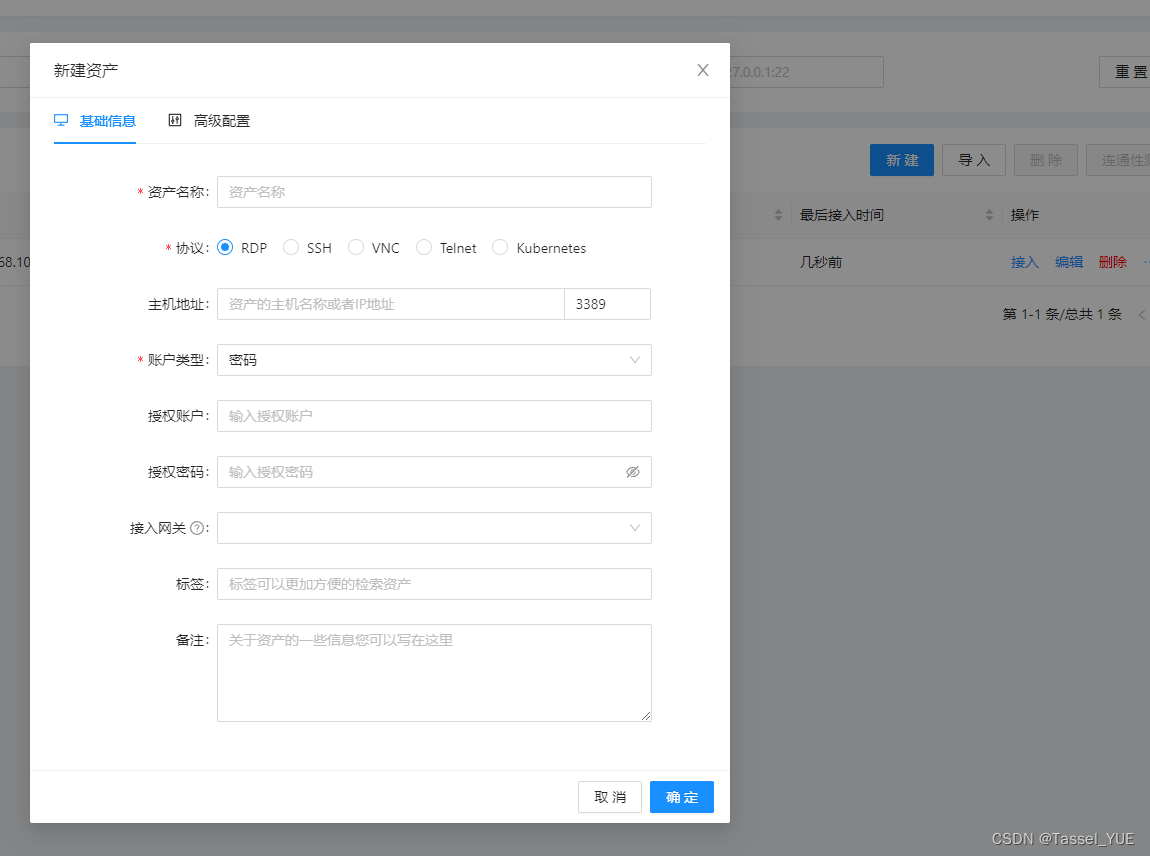Choose VNC as the protocol

coord(356,247)
